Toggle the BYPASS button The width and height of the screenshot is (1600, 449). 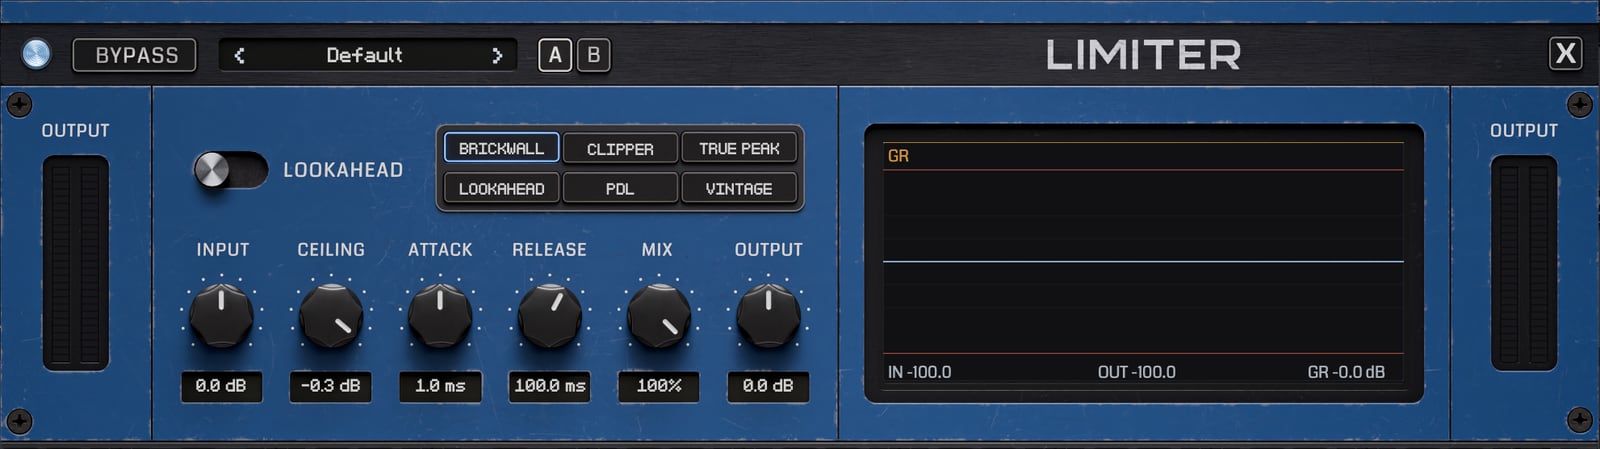click(135, 55)
